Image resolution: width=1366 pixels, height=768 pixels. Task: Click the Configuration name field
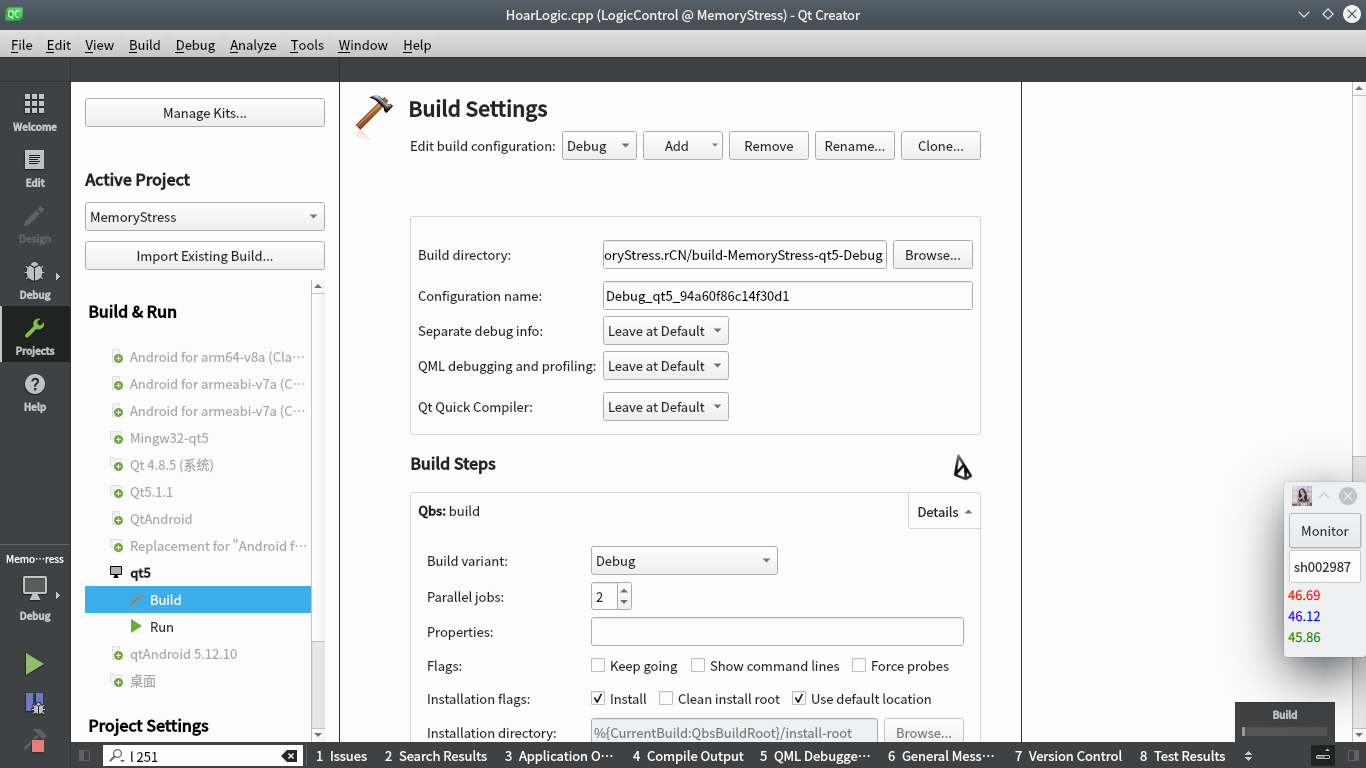(788, 296)
